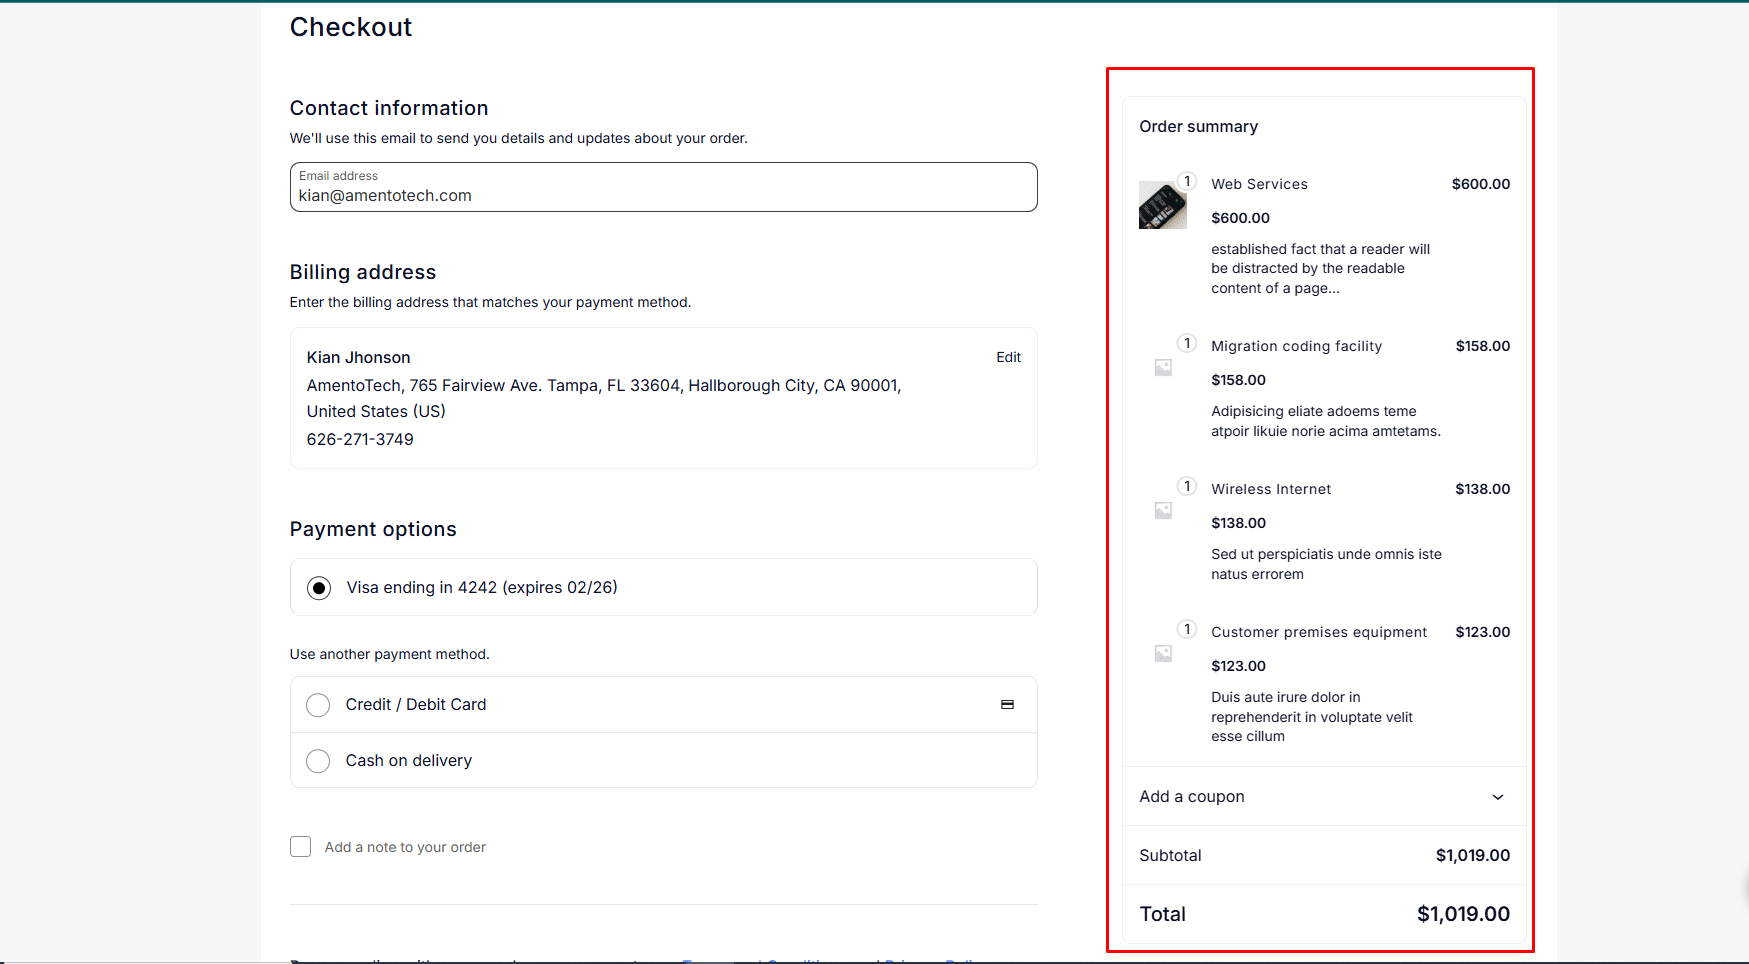
Task: Edit the billing address
Action: 1008,357
